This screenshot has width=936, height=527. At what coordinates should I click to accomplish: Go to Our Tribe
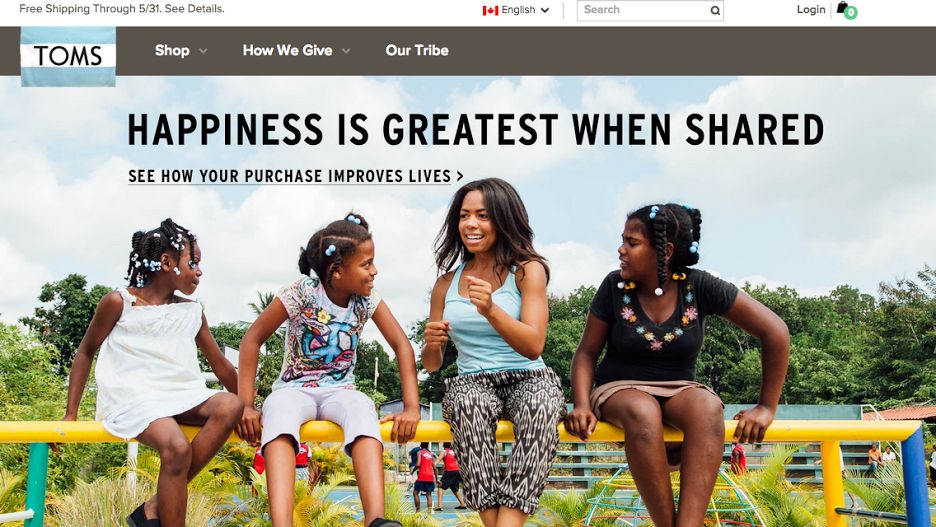click(x=417, y=51)
